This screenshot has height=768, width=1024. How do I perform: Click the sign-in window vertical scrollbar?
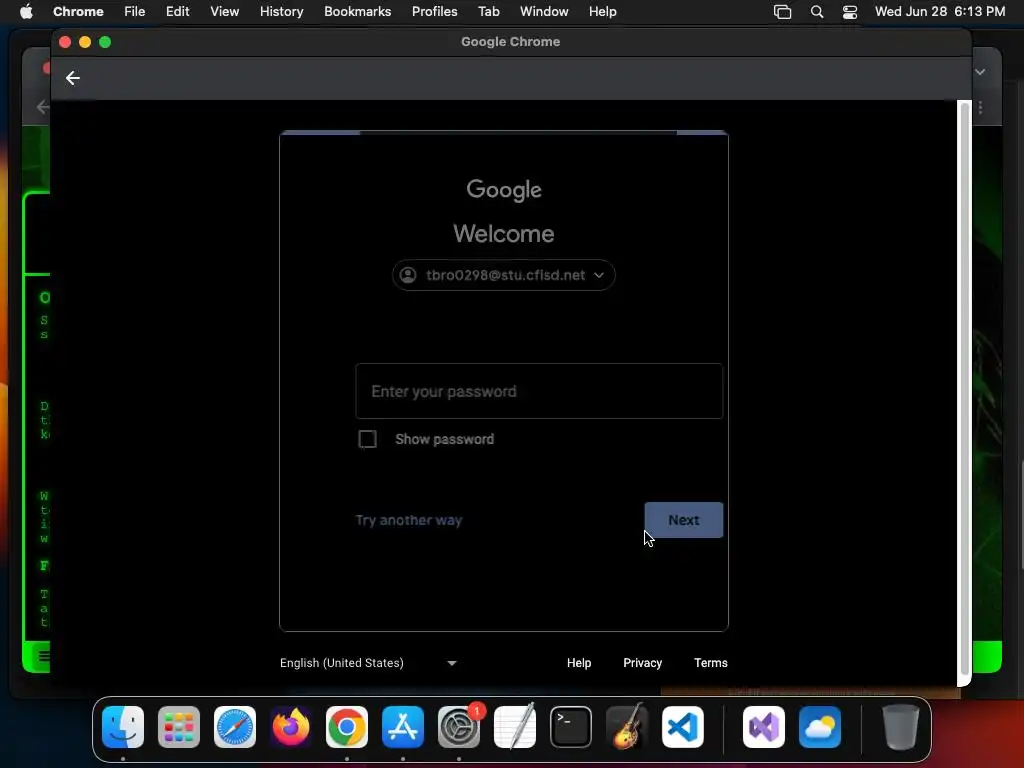pos(964,389)
